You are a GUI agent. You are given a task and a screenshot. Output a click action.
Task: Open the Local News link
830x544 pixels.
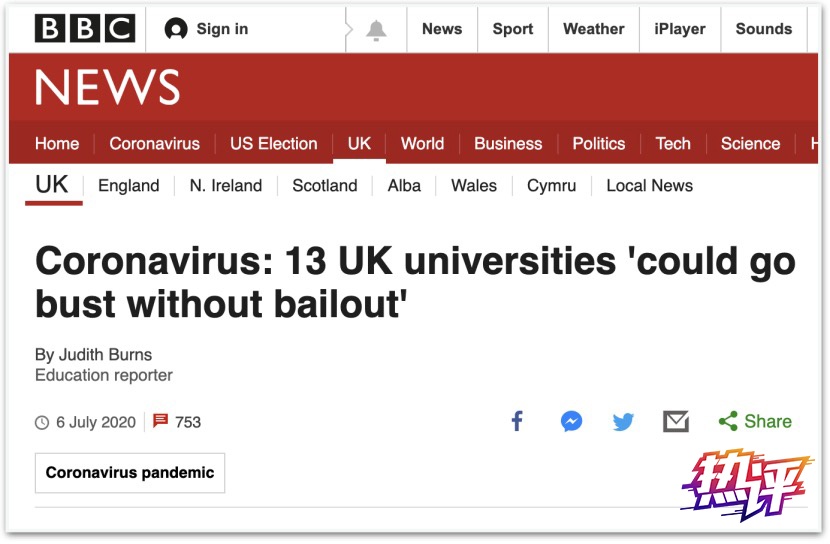(x=649, y=185)
